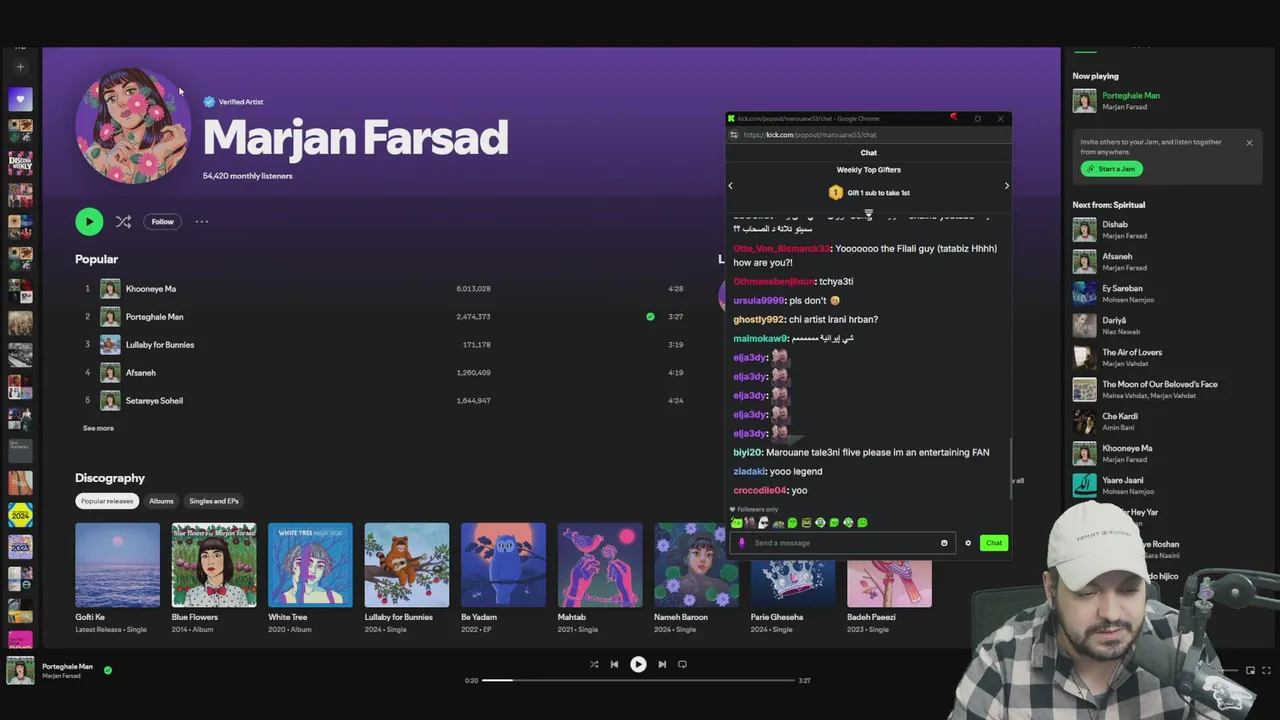Open Porteghale Man in Now playing section
This screenshot has width=1280, height=720.
[1131, 96]
